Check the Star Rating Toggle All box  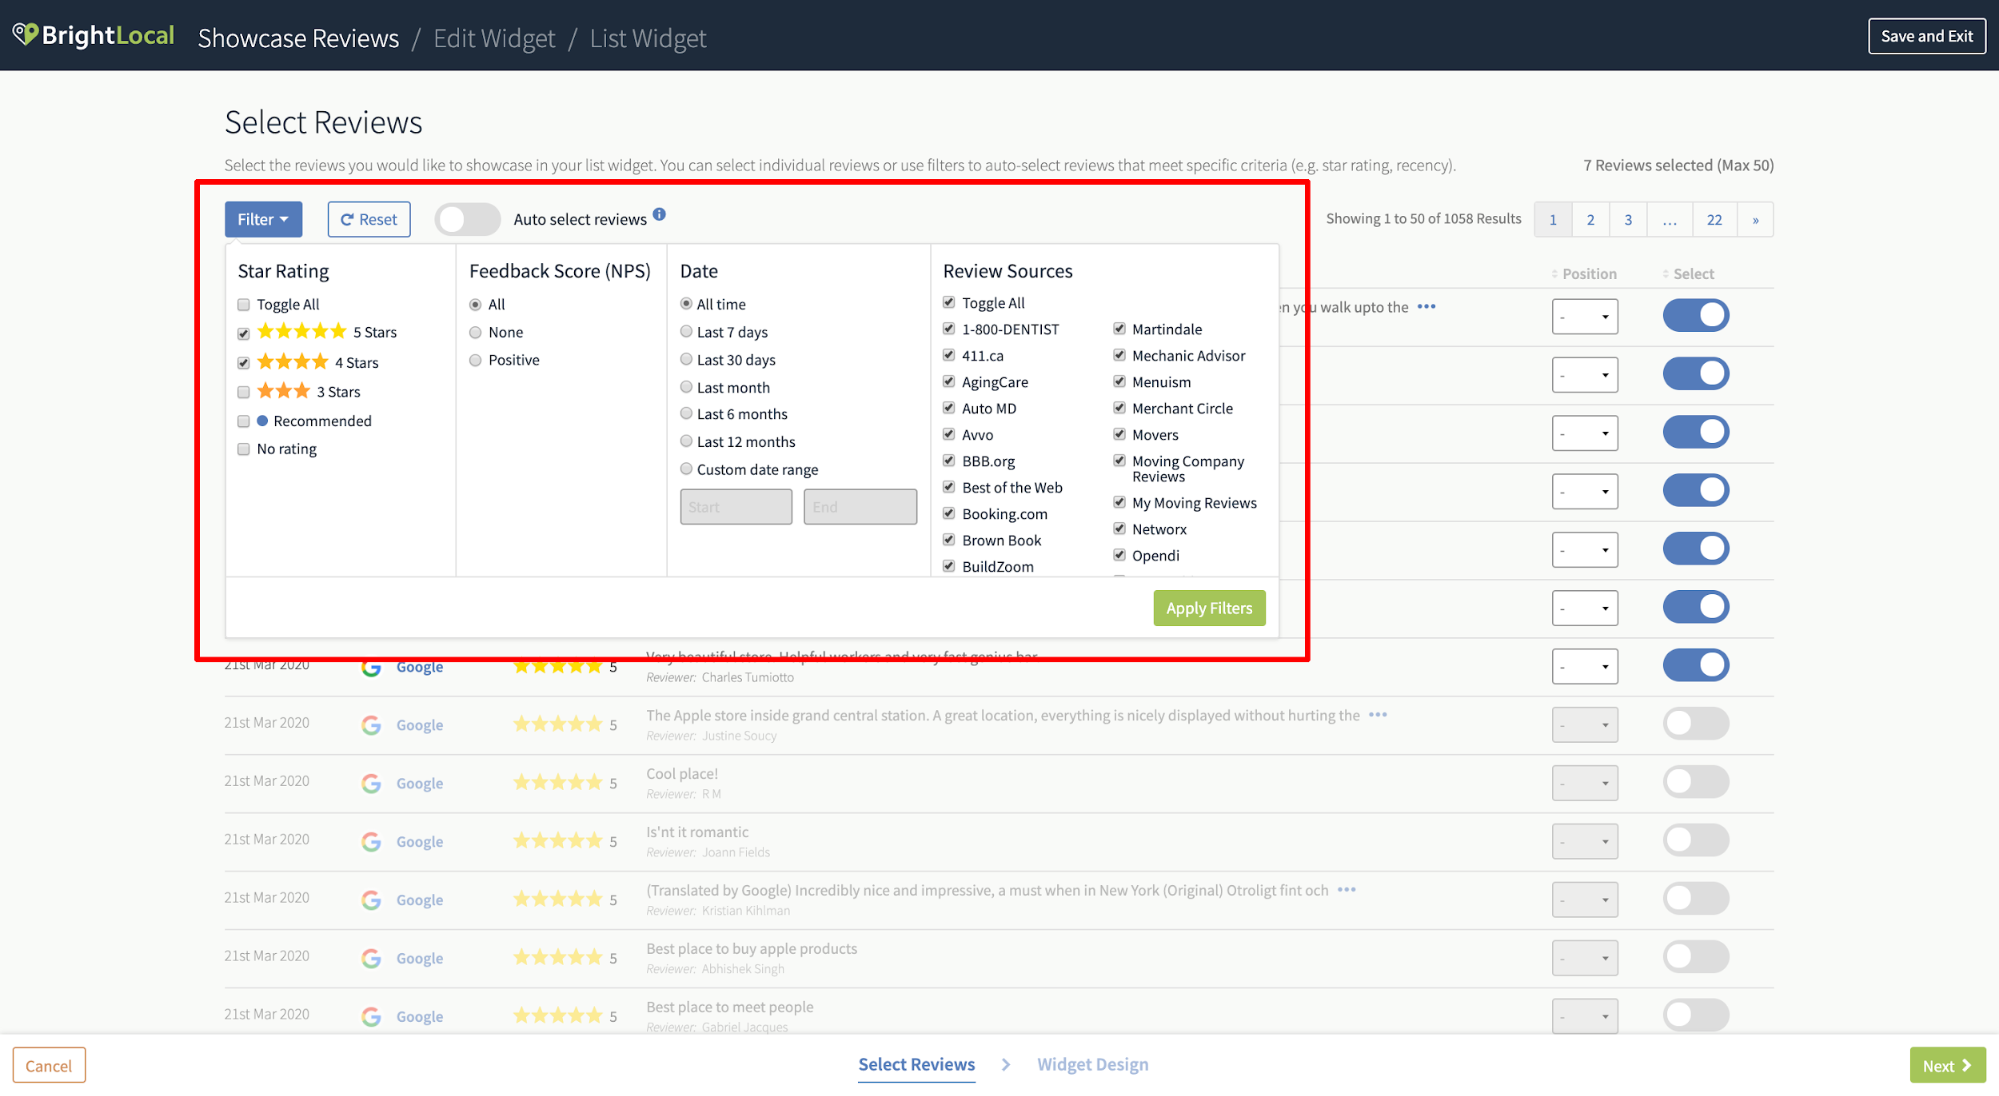point(243,305)
